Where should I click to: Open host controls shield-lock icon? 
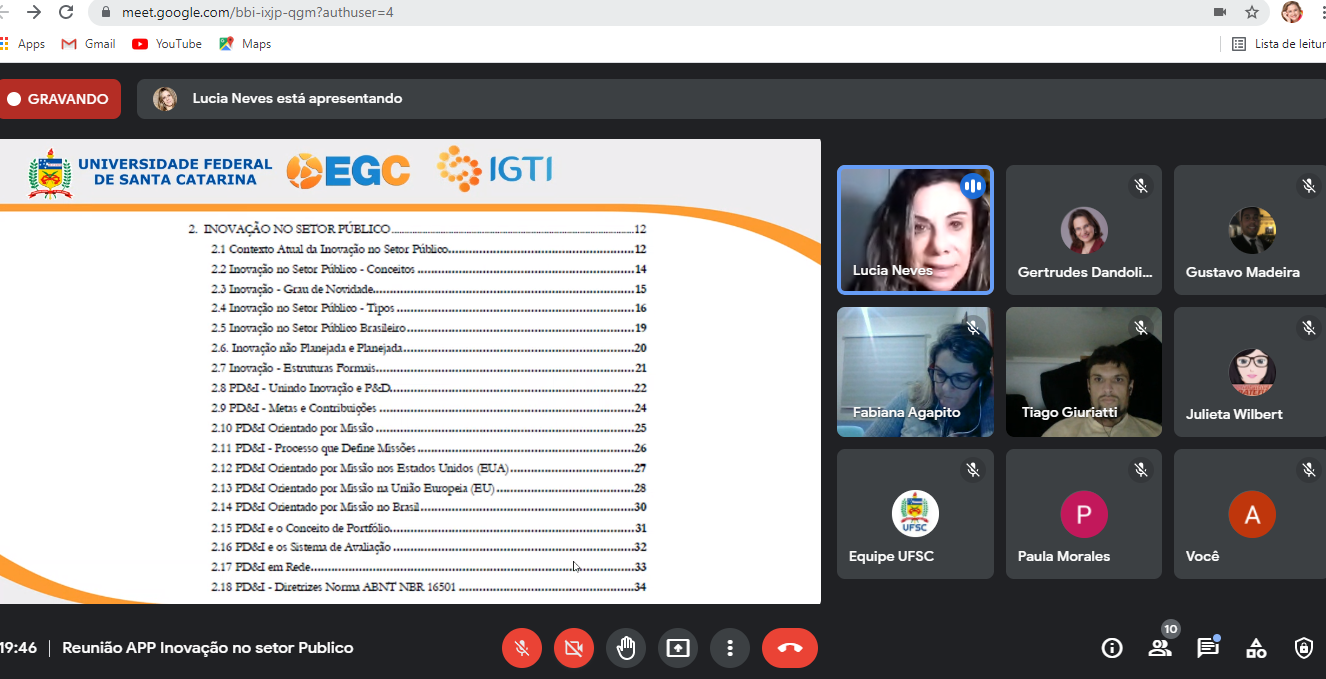(1304, 648)
